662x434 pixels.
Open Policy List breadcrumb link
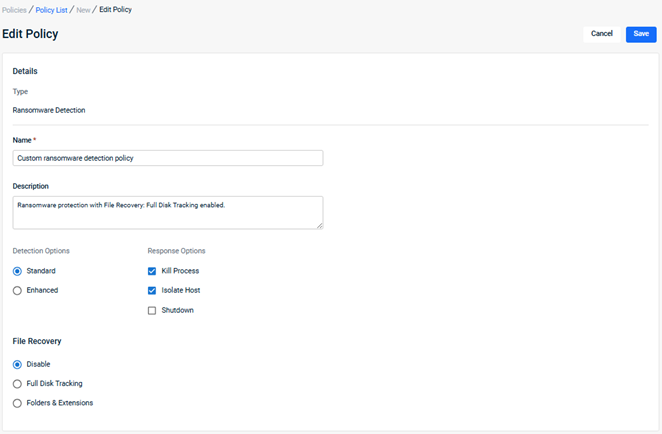(53, 9)
